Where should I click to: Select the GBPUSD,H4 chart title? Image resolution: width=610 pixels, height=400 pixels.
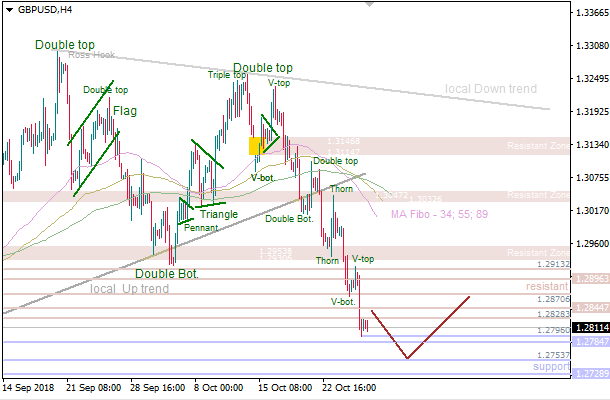[x=45, y=10]
